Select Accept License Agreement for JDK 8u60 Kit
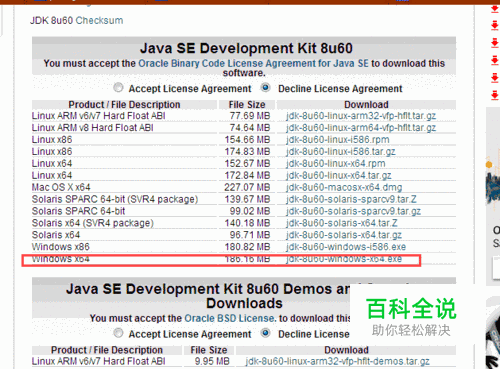Screen dimensions: 500x369 pyautogui.click(x=118, y=88)
